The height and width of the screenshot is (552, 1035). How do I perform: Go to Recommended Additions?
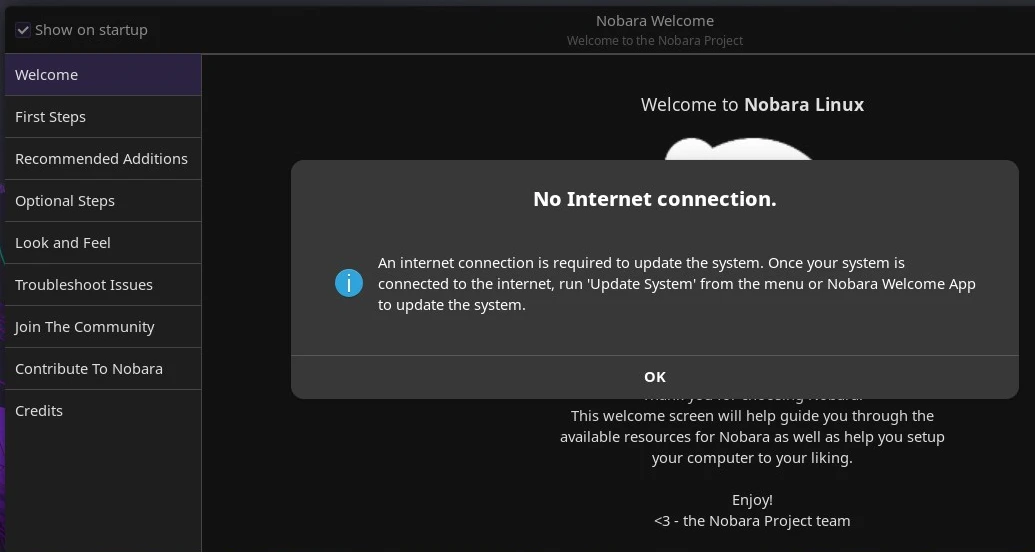(103, 159)
